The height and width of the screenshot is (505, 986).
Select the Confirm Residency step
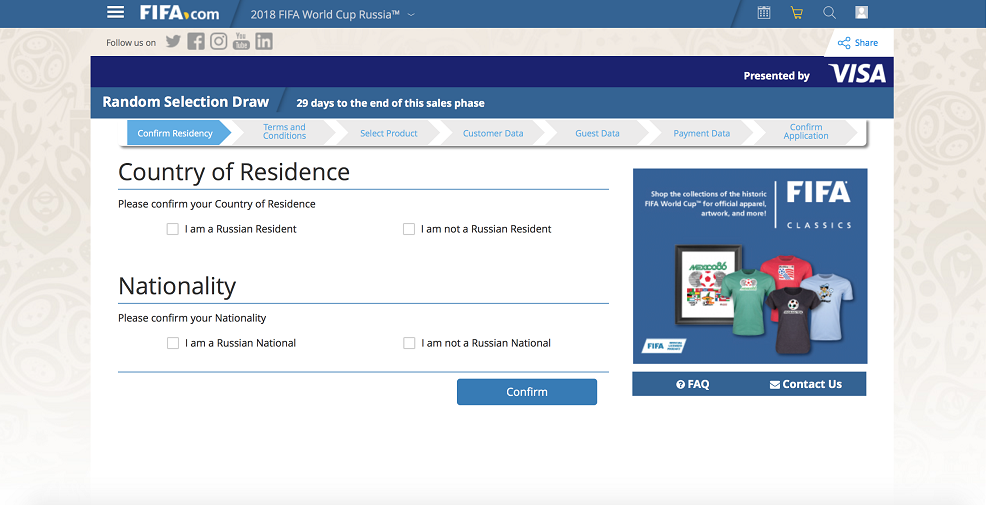(x=179, y=133)
